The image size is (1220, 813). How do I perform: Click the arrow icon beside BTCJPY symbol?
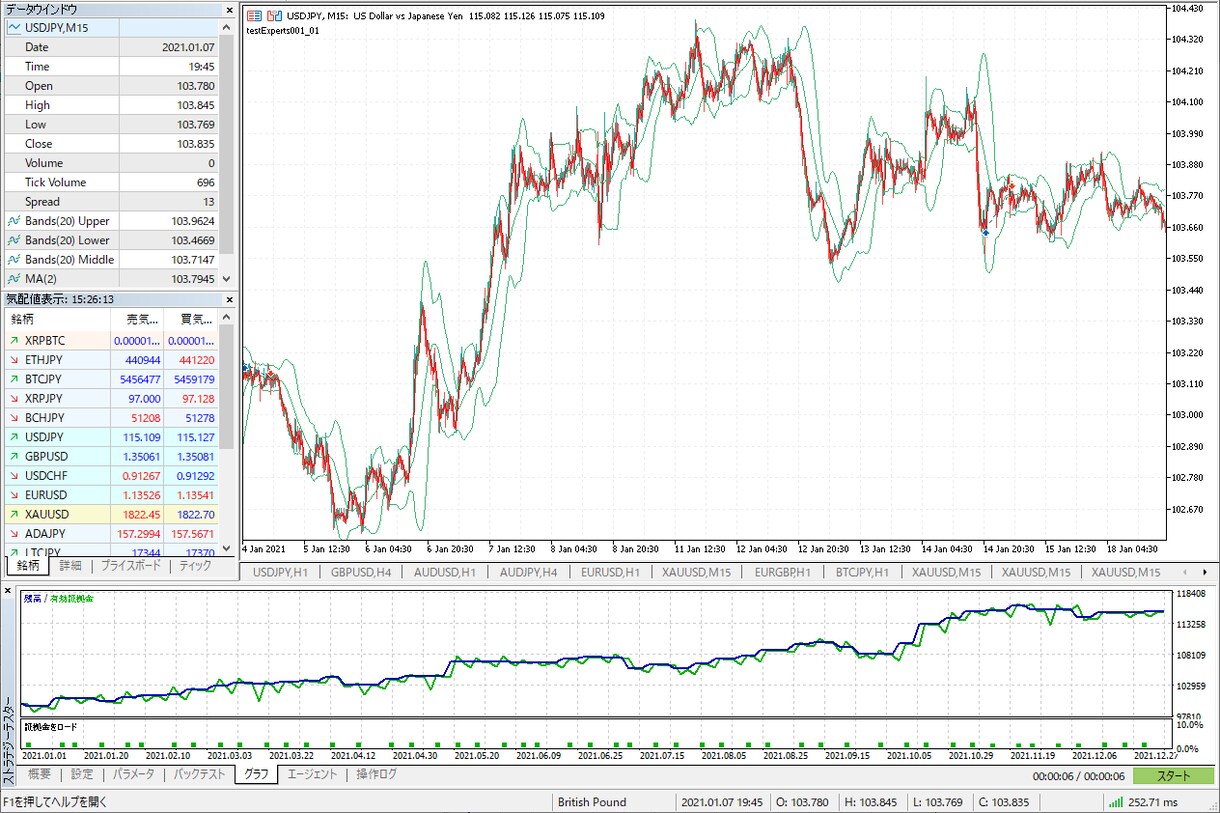[14, 379]
